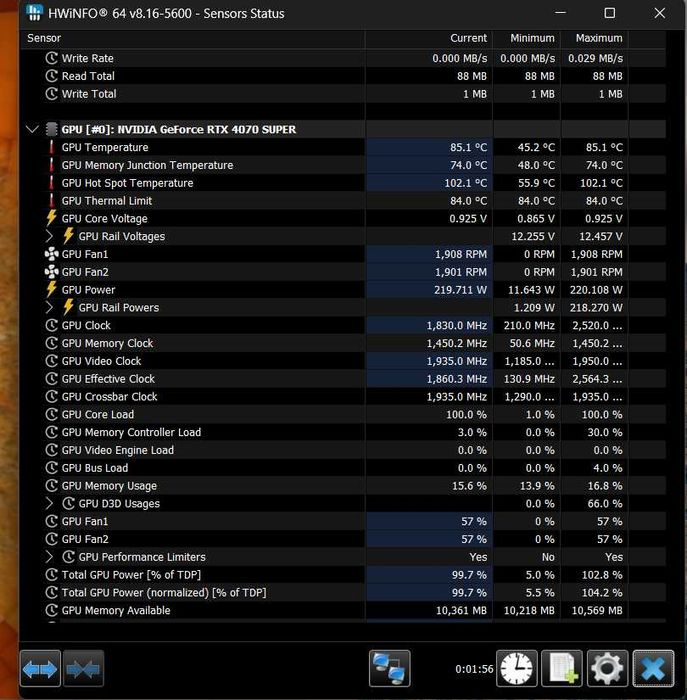
Task: Click thermometer icon of GPU Memory Junction Temperature
Action: tap(51, 165)
